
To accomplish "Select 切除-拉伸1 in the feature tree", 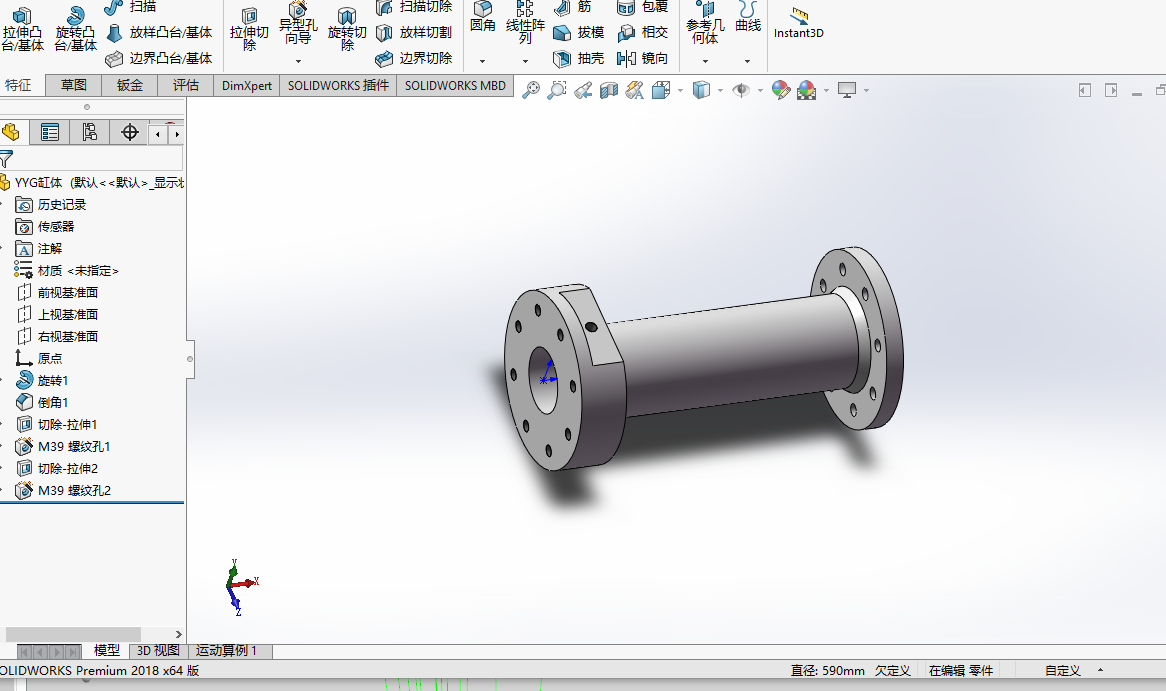I will tap(65, 423).
